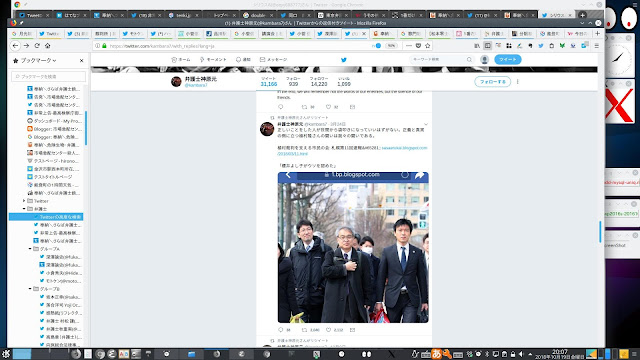Viewport: 640px width, 360px height.
Task: Click the Evernote elephant extension icon
Action: click(x=530, y=46)
